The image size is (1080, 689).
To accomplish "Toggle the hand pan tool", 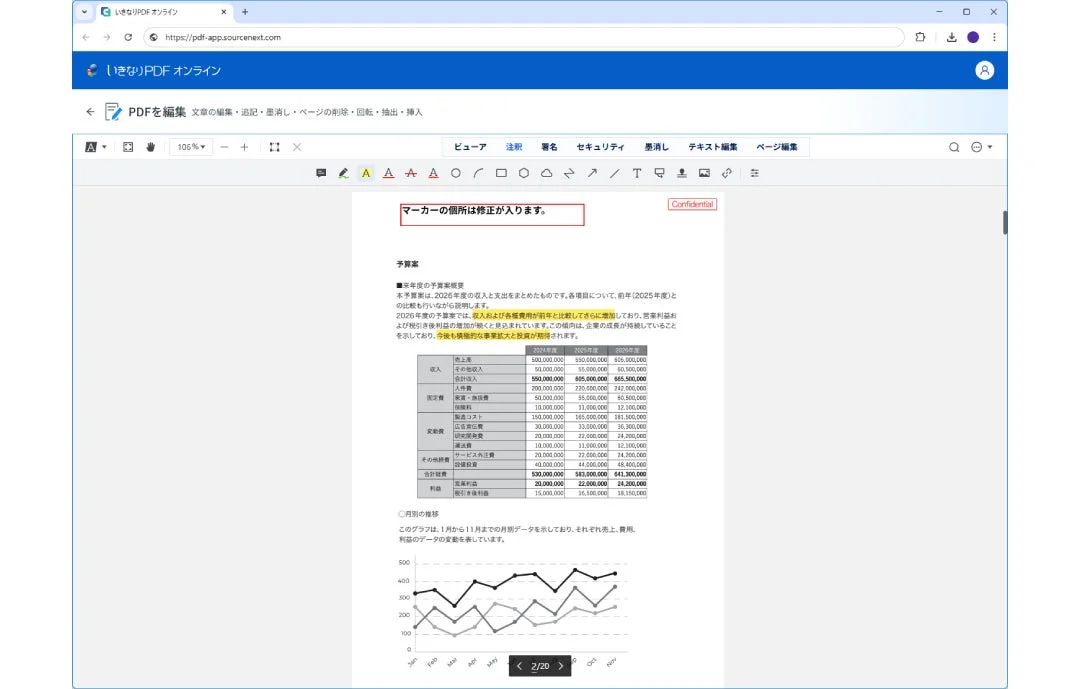I will [x=151, y=147].
